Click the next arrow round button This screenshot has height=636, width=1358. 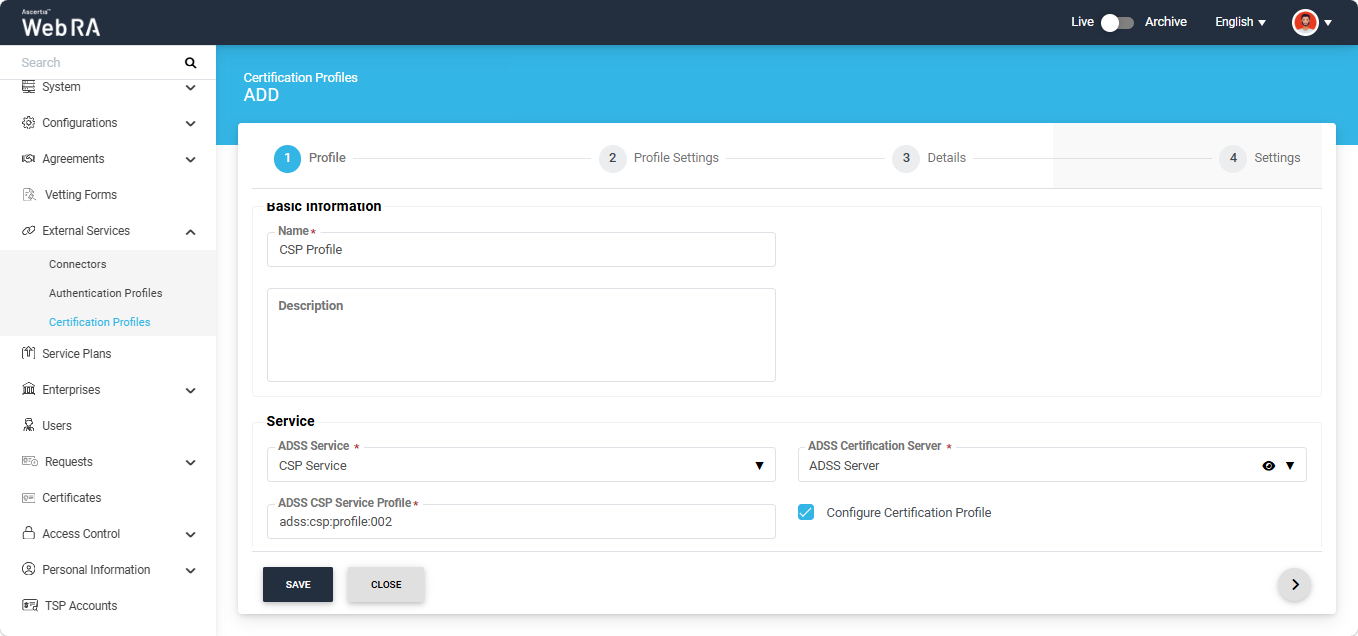[1295, 585]
